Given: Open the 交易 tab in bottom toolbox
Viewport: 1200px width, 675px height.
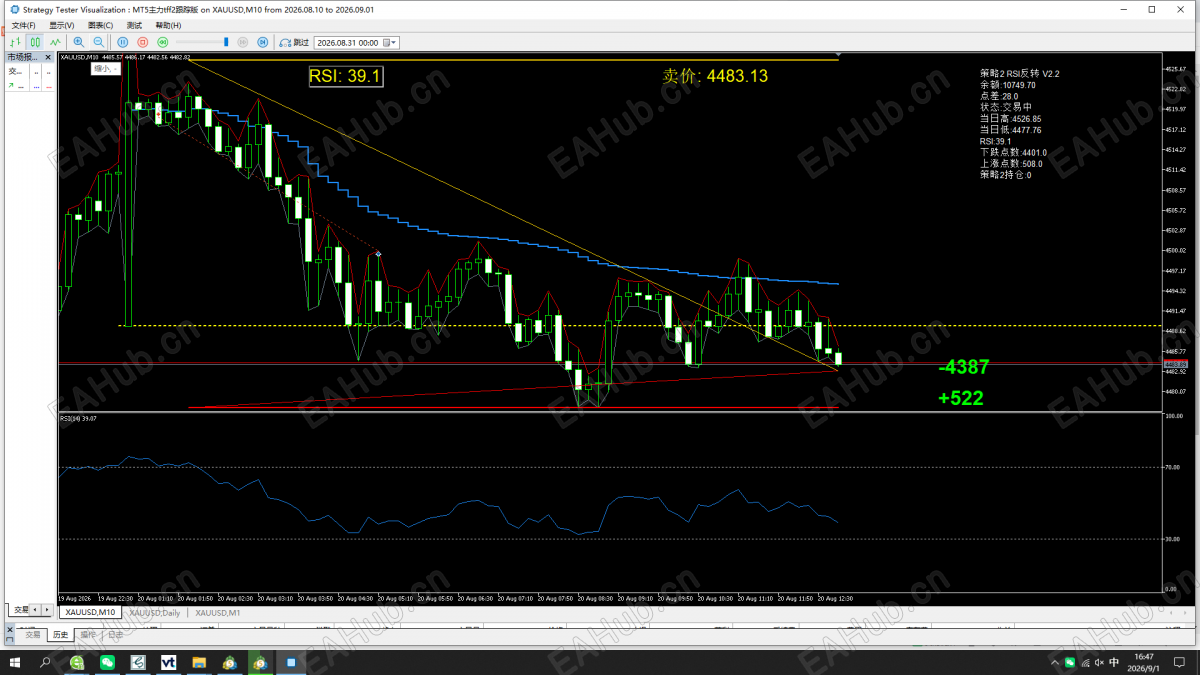Looking at the screenshot, I should coord(33,634).
